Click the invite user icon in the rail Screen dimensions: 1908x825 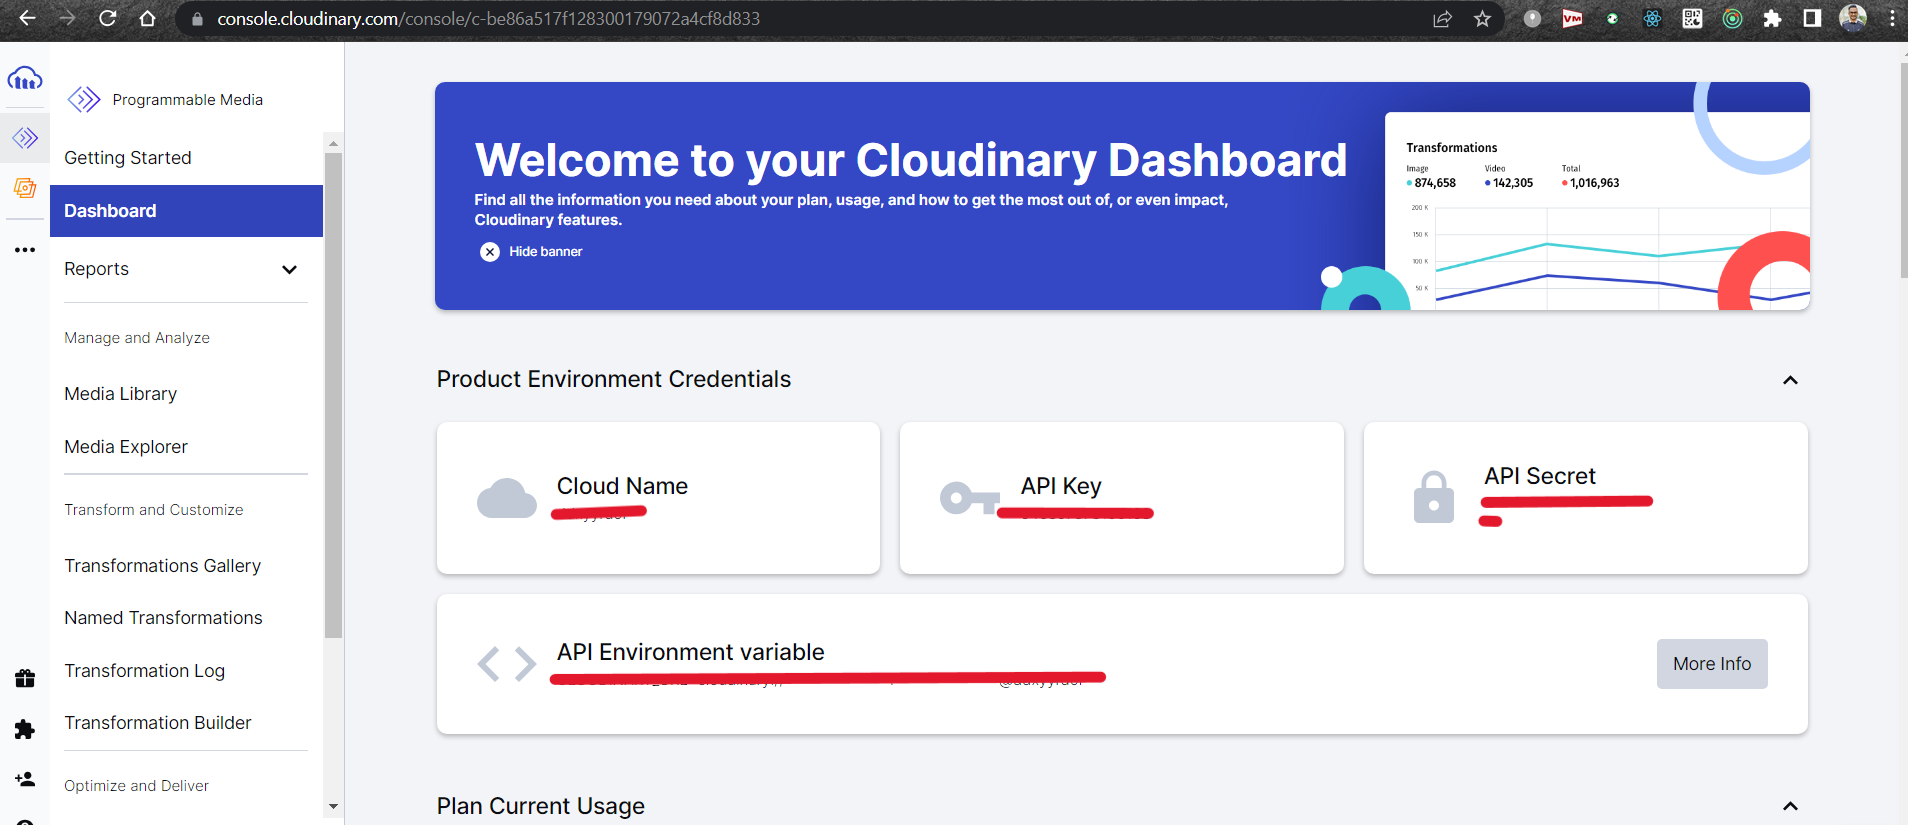click(x=25, y=779)
